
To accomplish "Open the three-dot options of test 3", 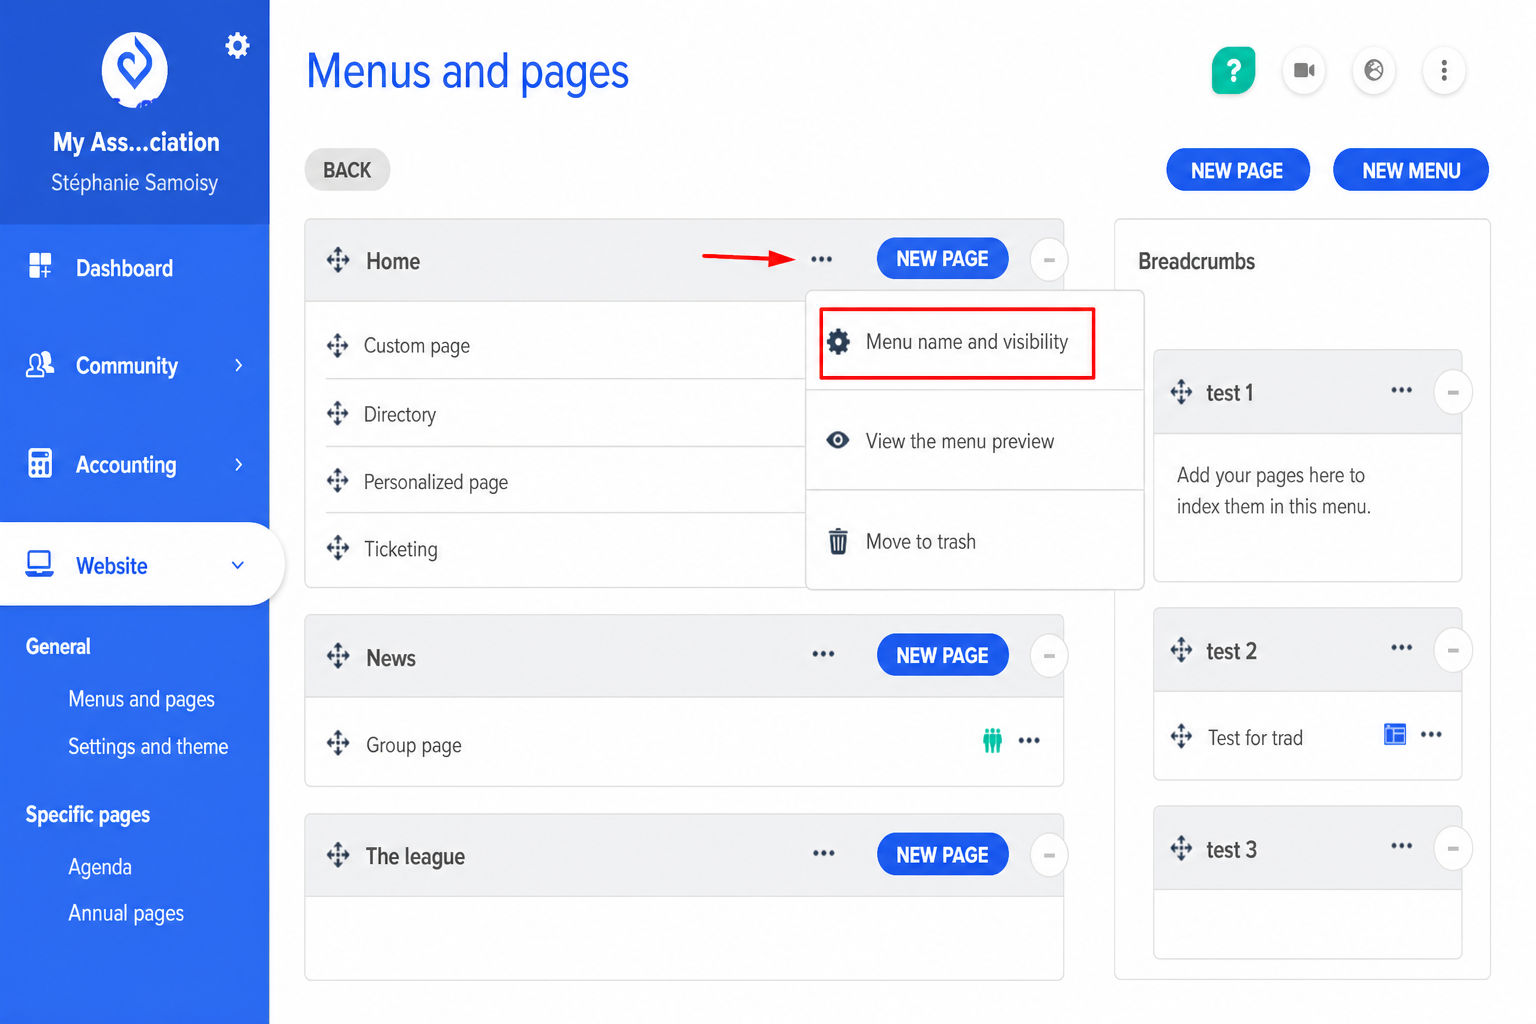I will (x=1402, y=846).
